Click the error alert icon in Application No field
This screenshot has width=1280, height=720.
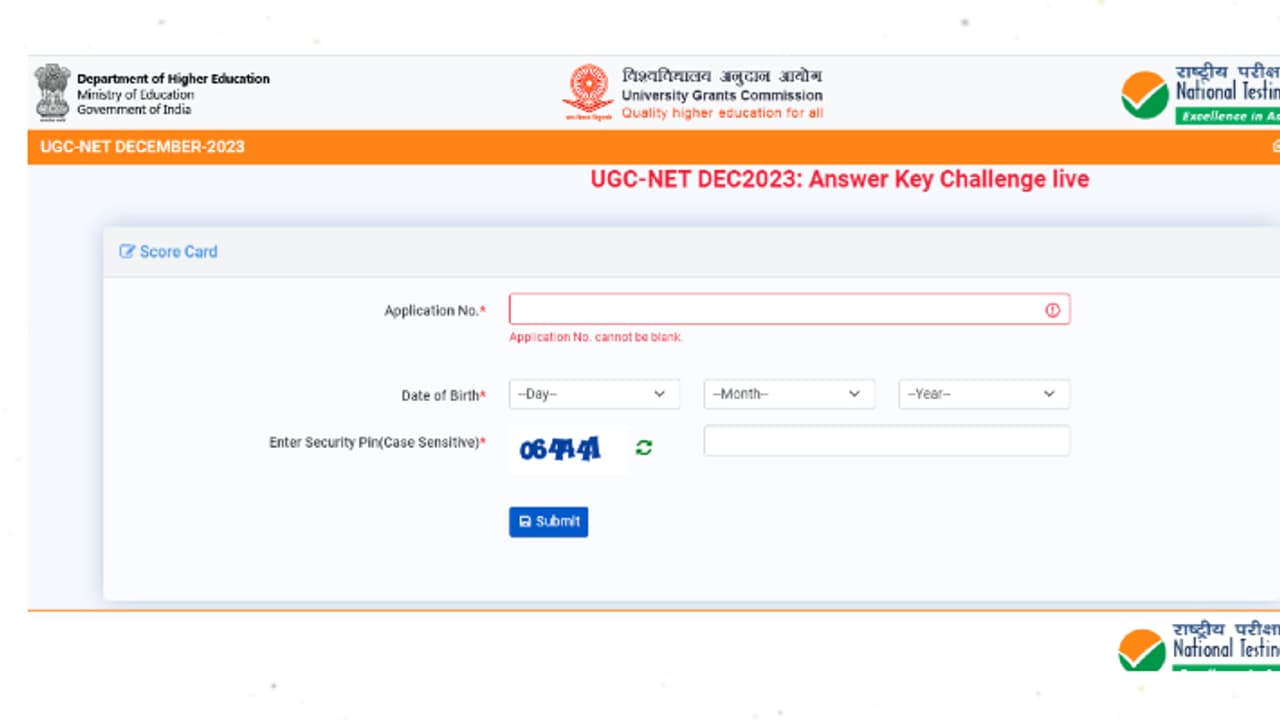(x=1052, y=310)
